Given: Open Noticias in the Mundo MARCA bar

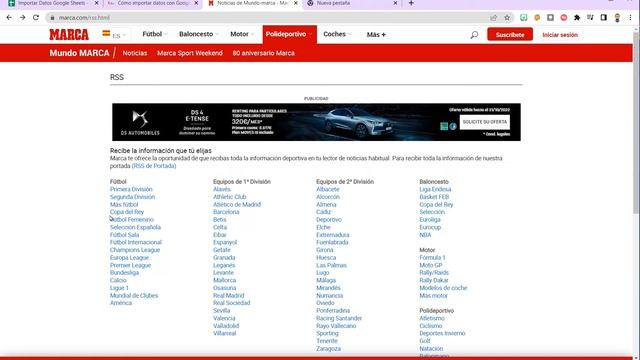Looking at the screenshot, I should pos(135,53).
